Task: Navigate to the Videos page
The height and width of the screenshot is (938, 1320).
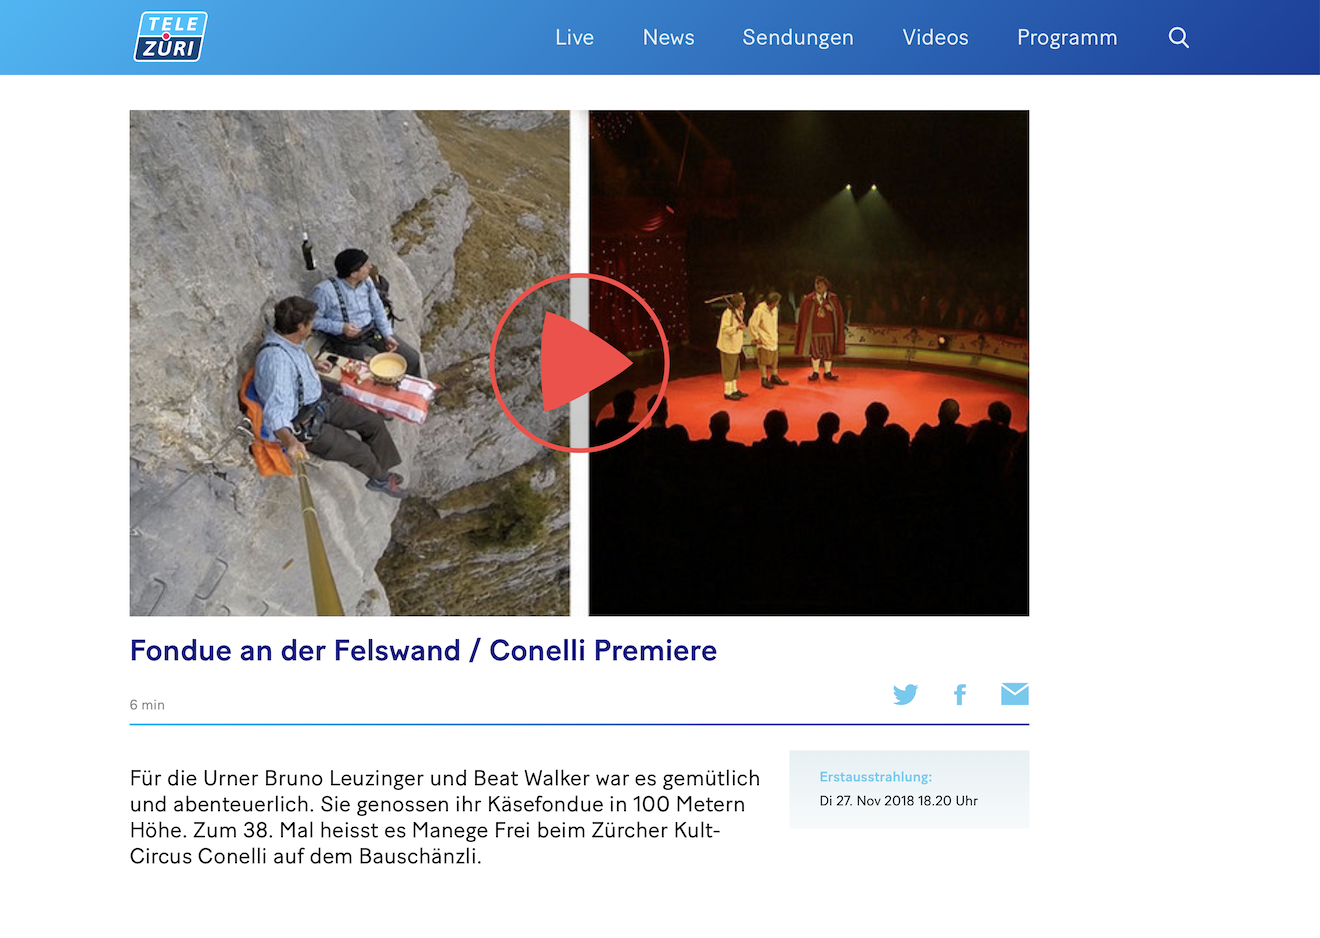Action: click(x=936, y=37)
